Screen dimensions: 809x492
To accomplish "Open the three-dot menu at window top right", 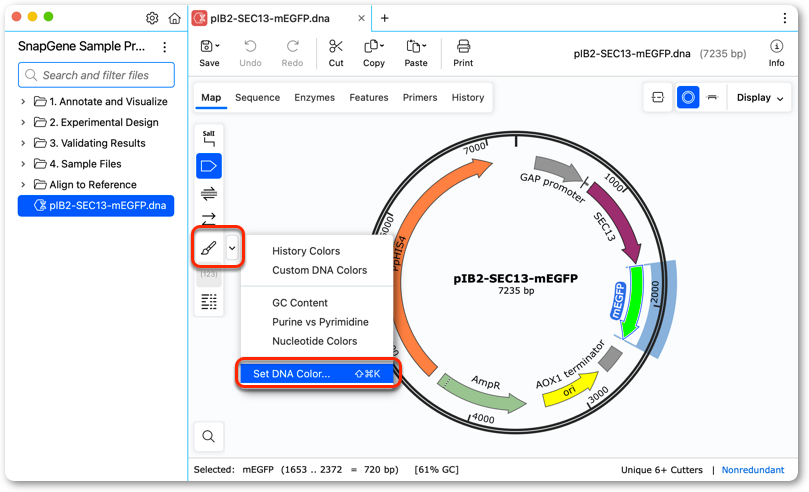I will tap(785, 19).
